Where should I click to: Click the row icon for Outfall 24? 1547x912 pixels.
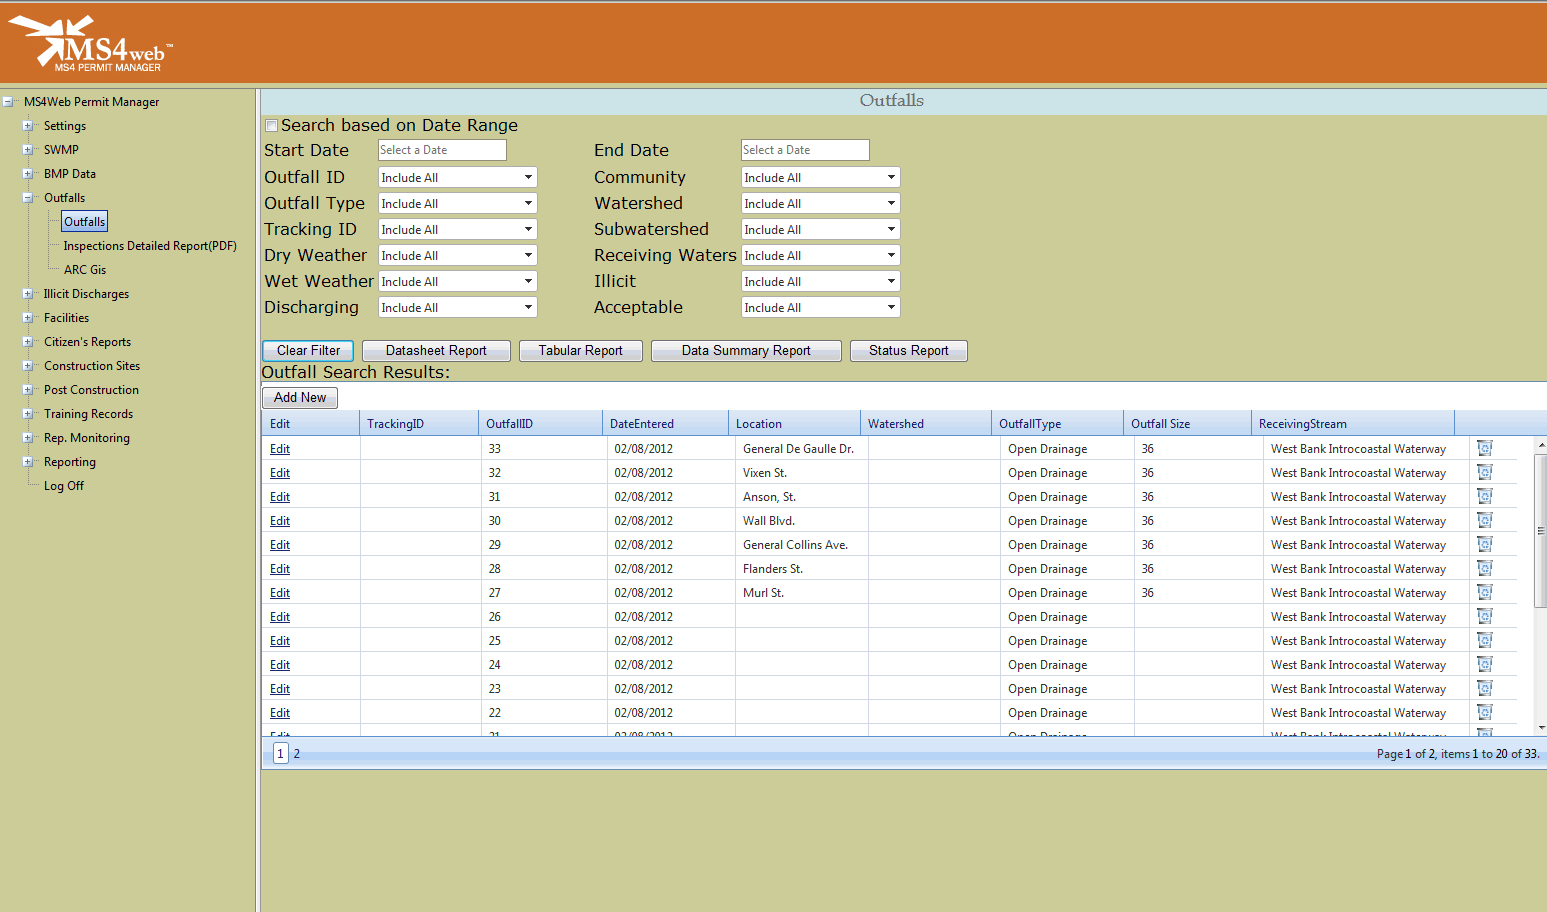coord(1485,664)
